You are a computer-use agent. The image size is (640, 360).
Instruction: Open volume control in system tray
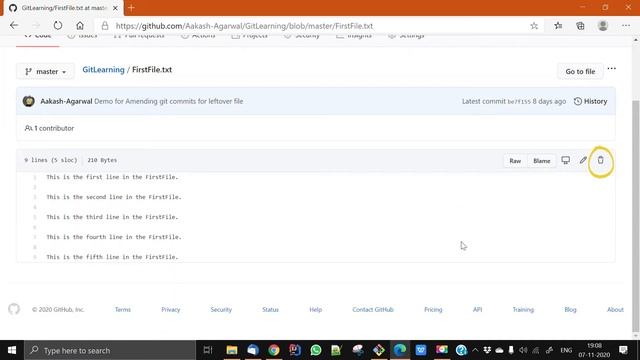point(523,350)
